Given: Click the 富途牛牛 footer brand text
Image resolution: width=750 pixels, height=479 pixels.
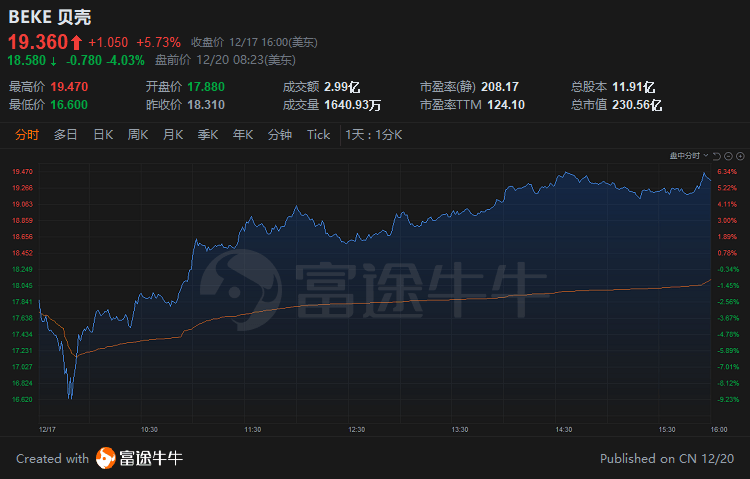Looking at the screenshot, I should [x=151, y=458].
